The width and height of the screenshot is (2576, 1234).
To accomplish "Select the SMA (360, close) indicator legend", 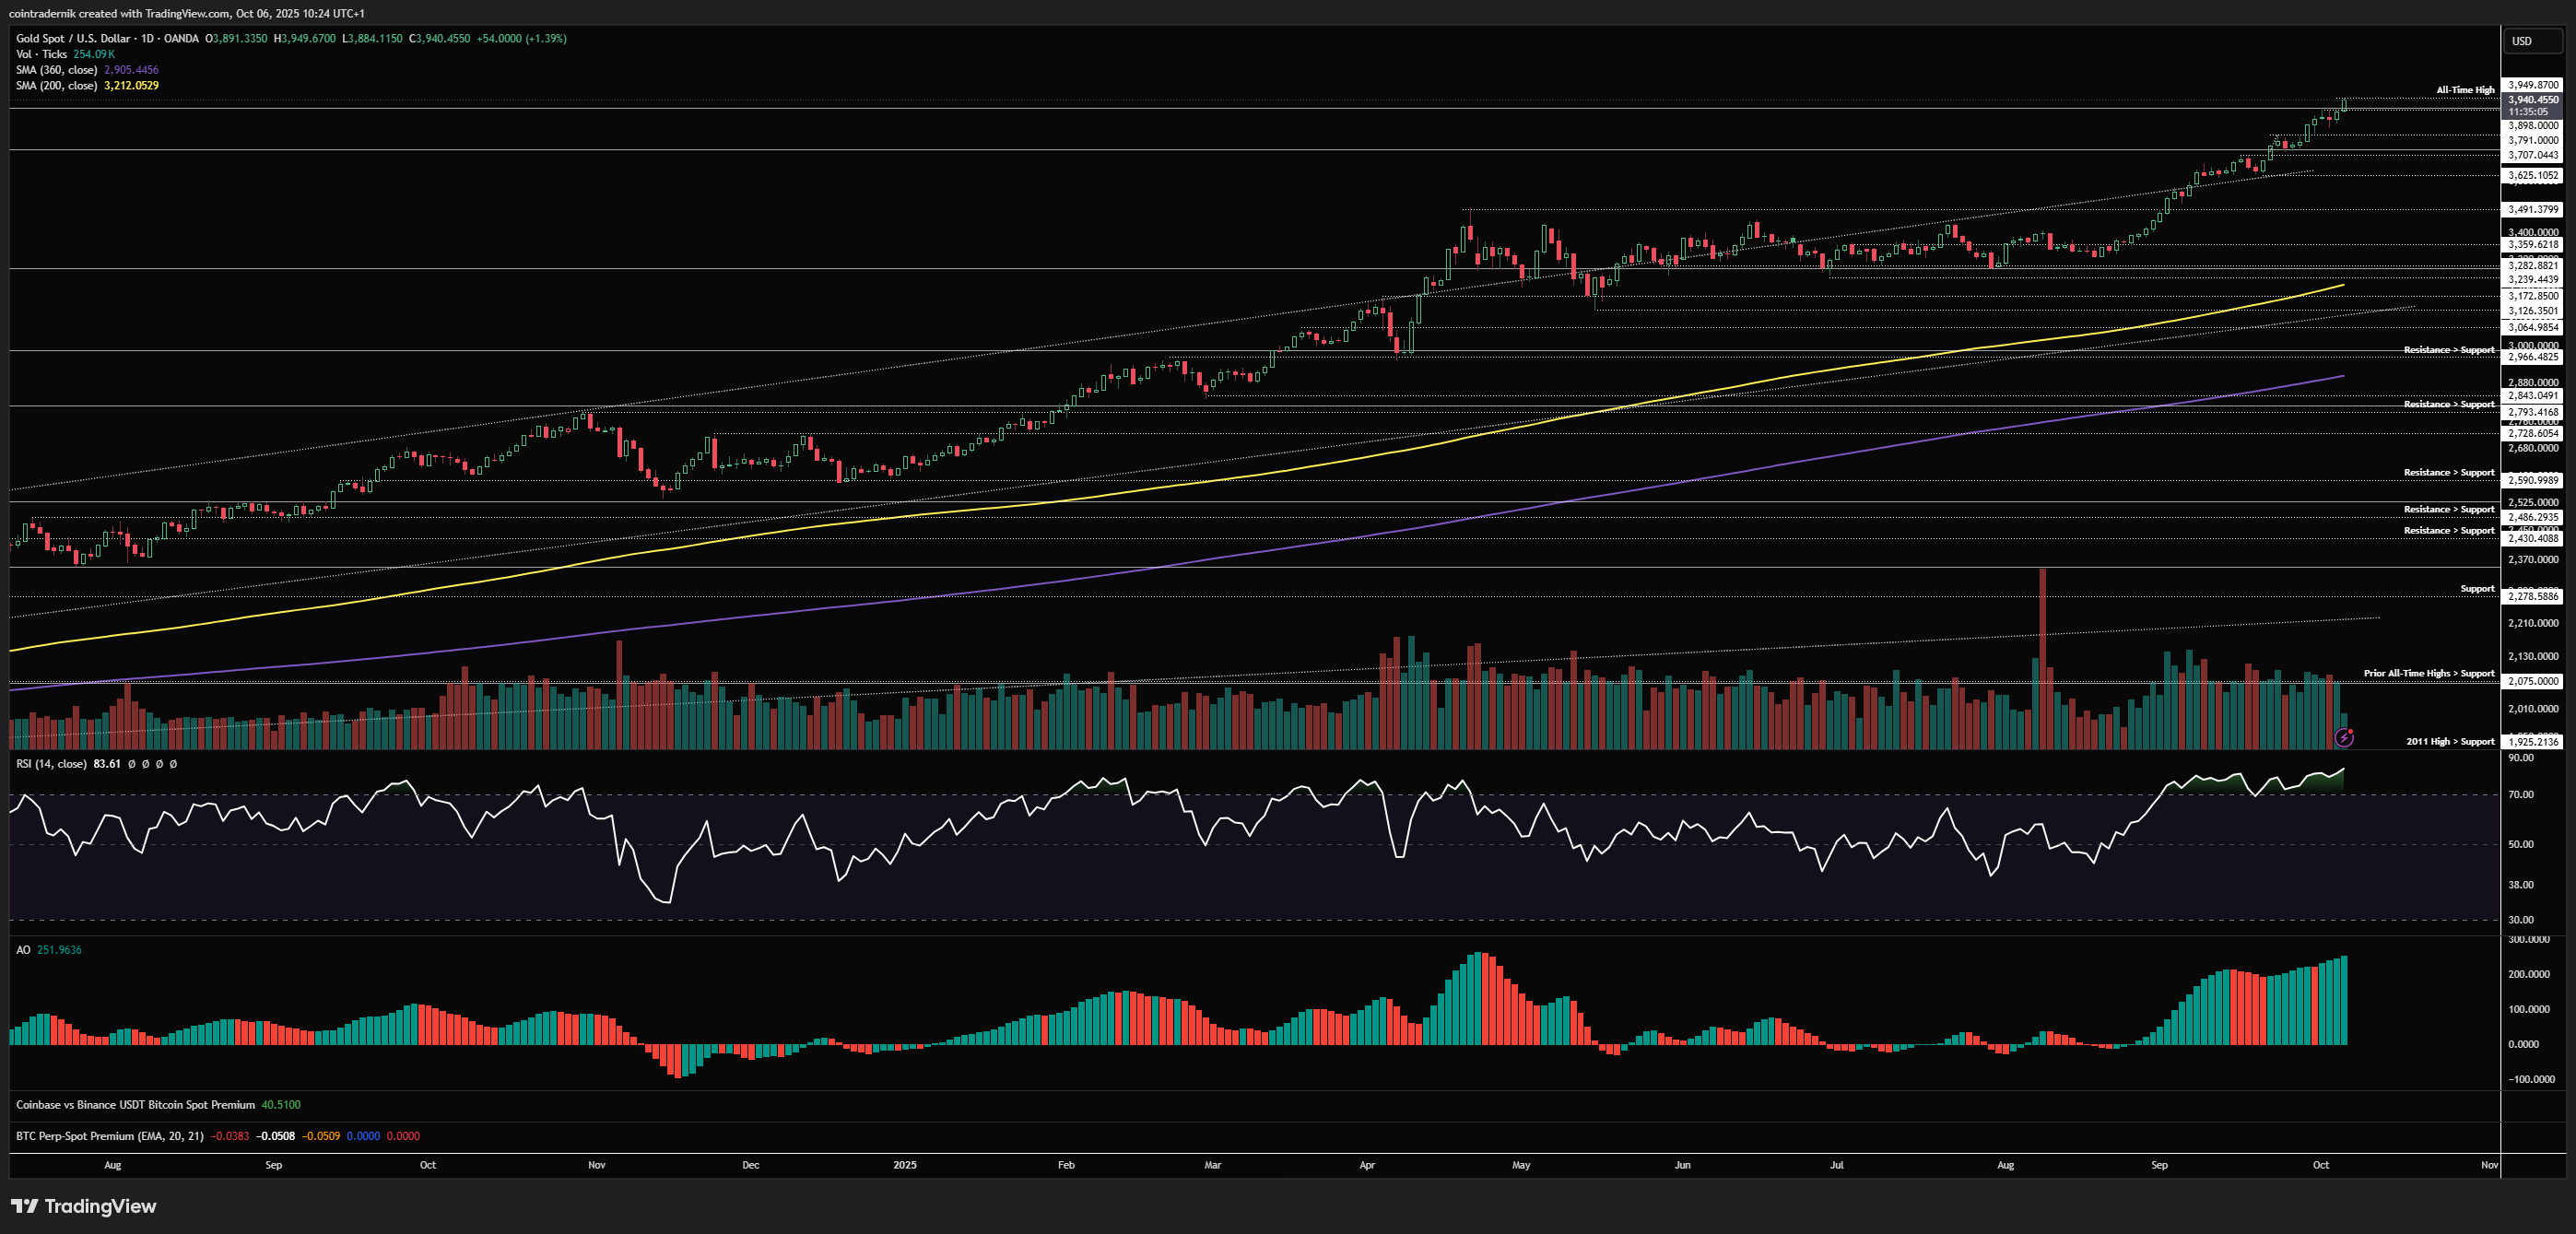I will 56,70.
